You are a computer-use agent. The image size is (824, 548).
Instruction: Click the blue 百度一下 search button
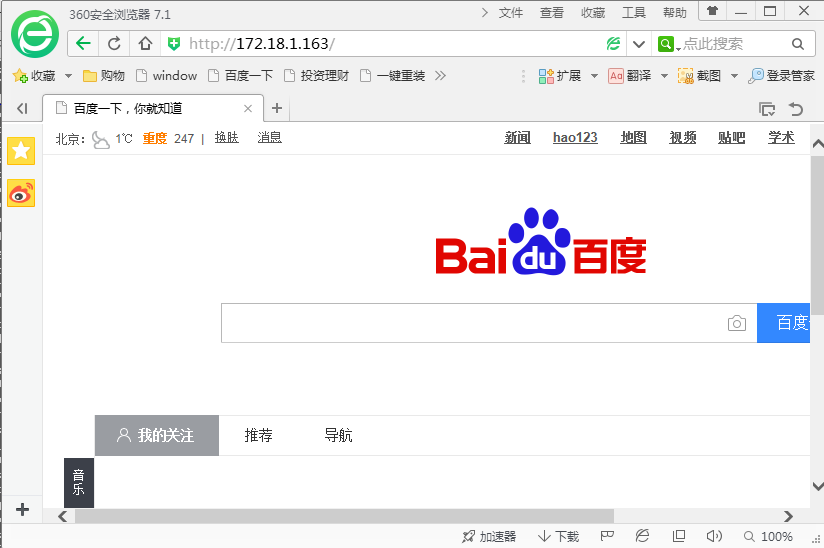coord(784,323)
